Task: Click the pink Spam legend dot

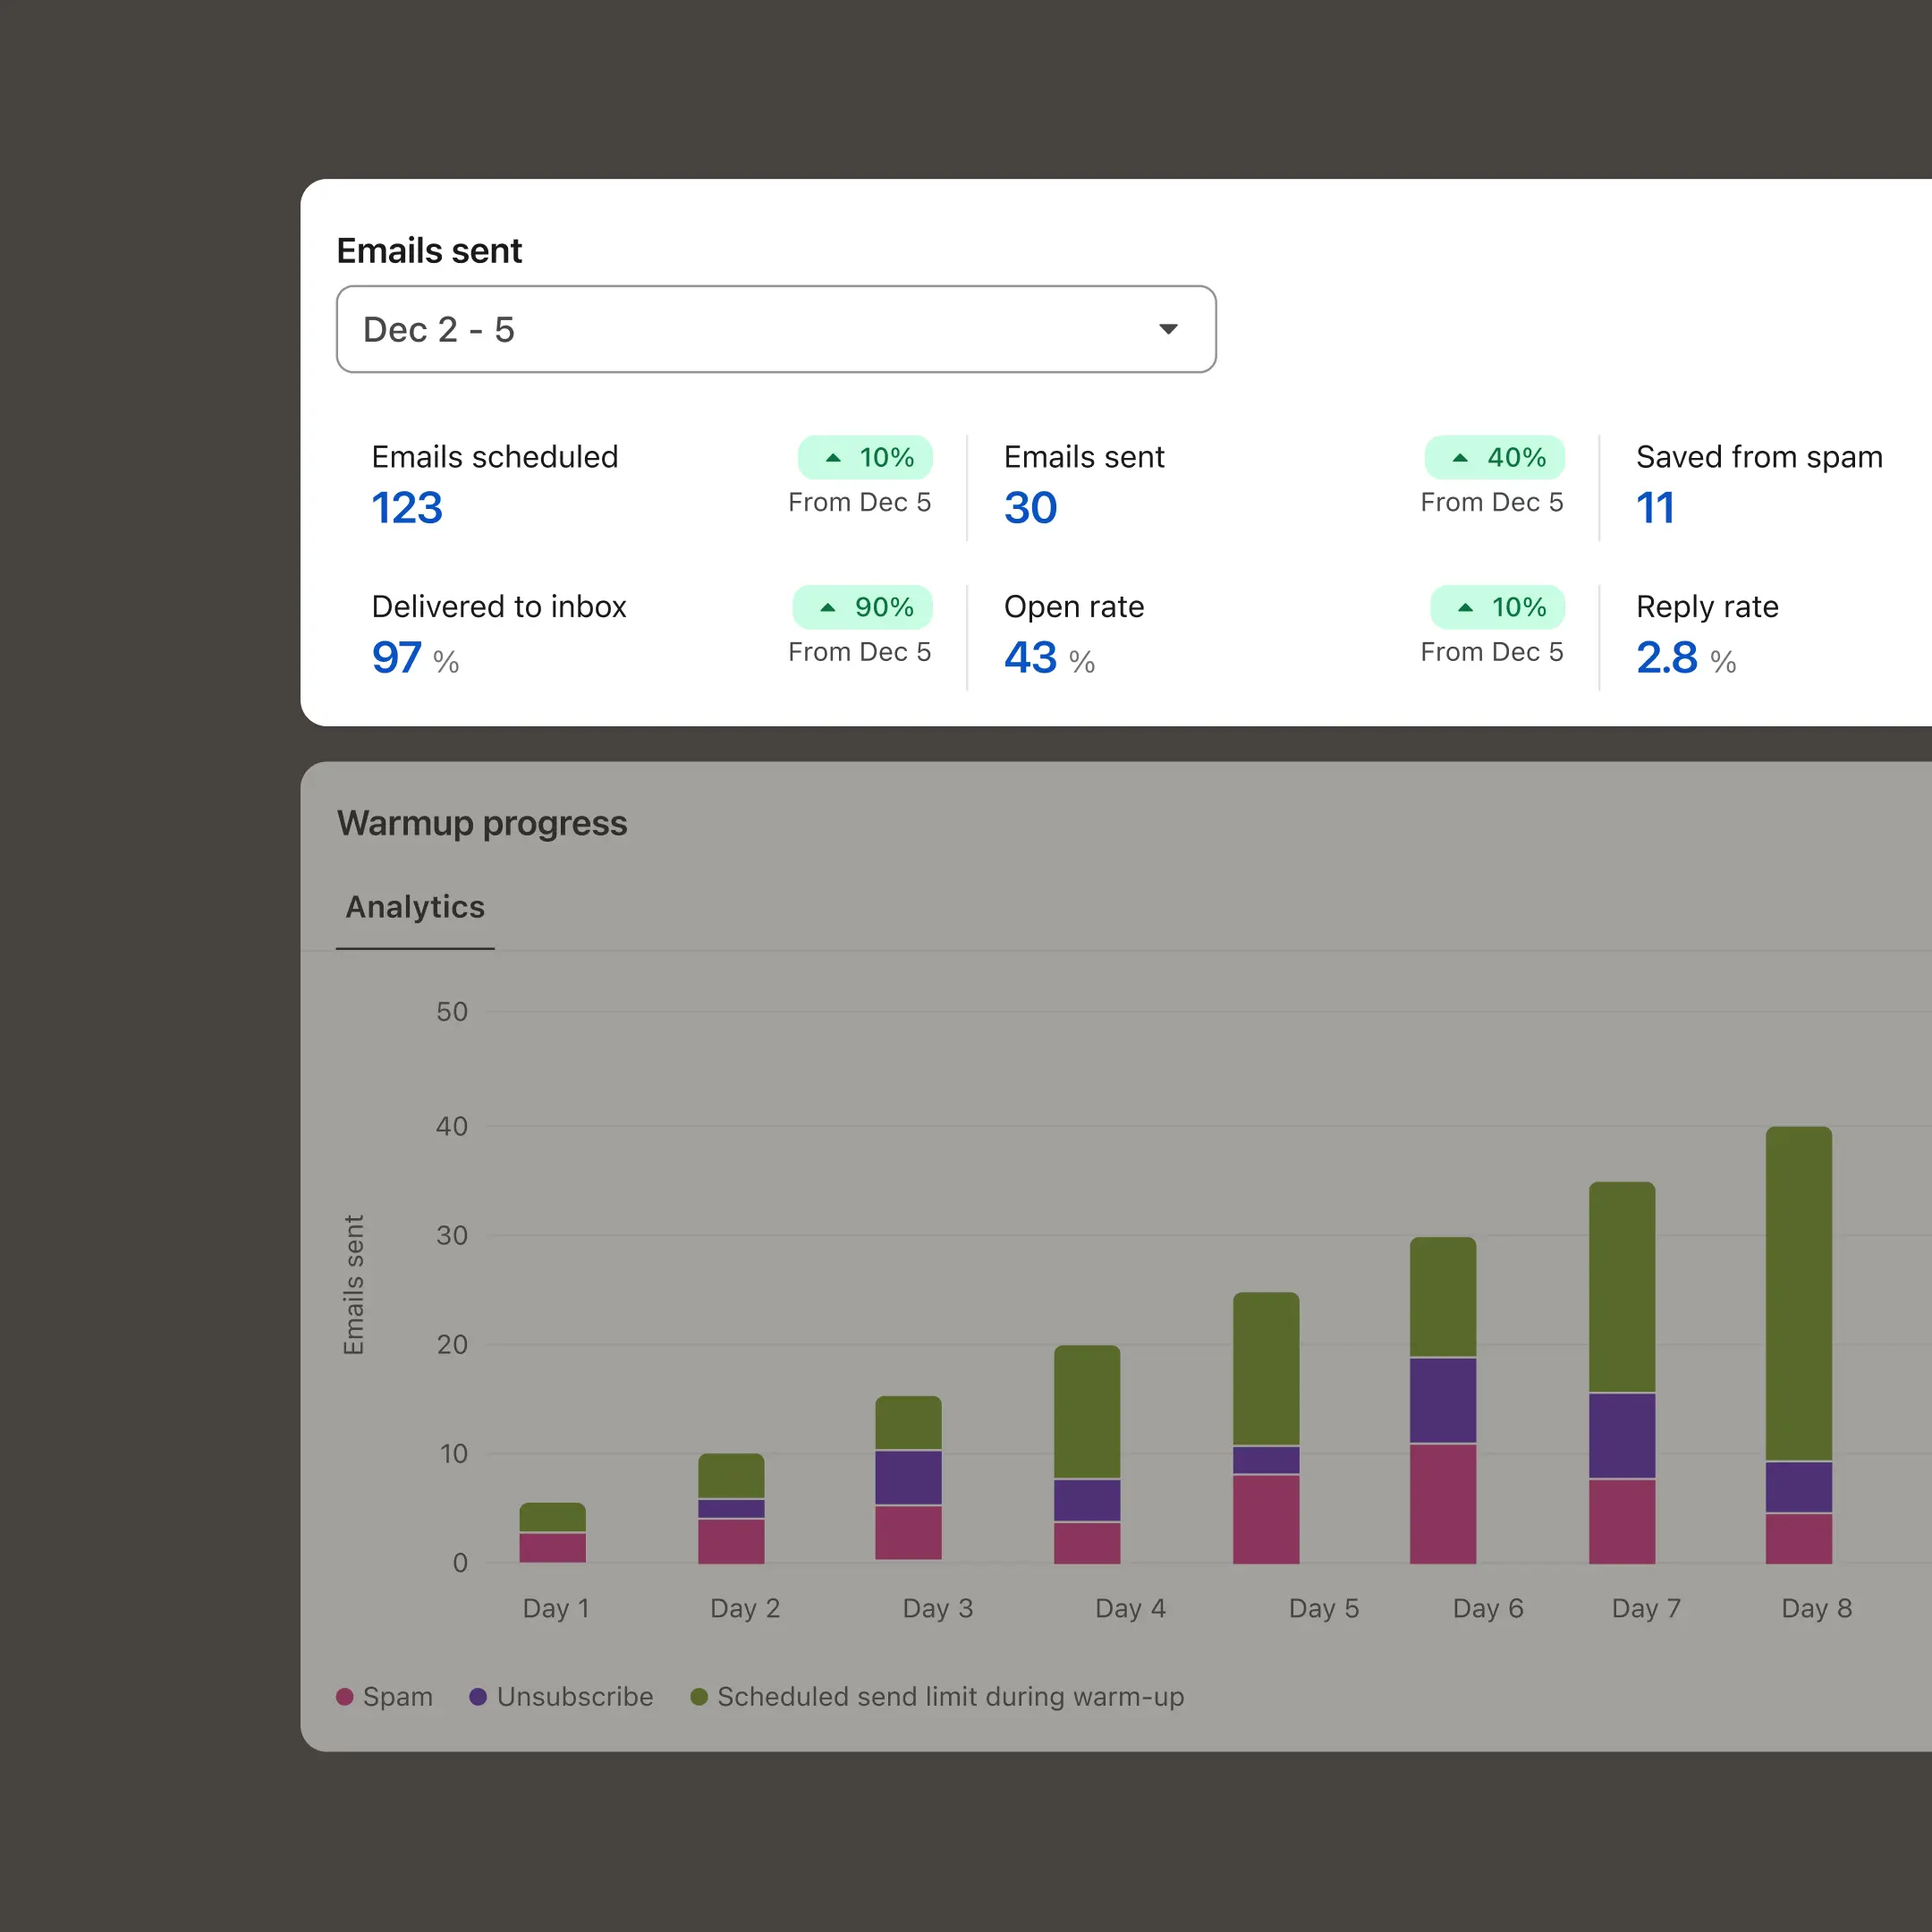Action: point(345,1696)
